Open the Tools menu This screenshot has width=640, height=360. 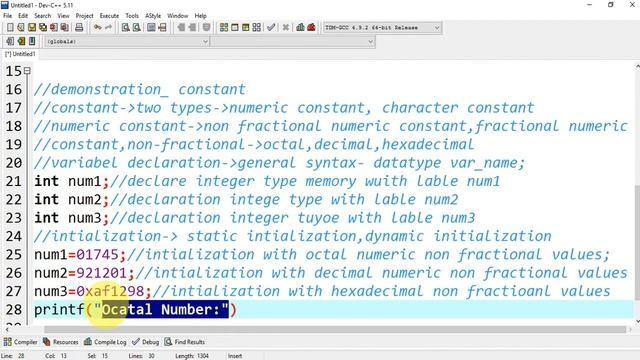coord(132,16)
